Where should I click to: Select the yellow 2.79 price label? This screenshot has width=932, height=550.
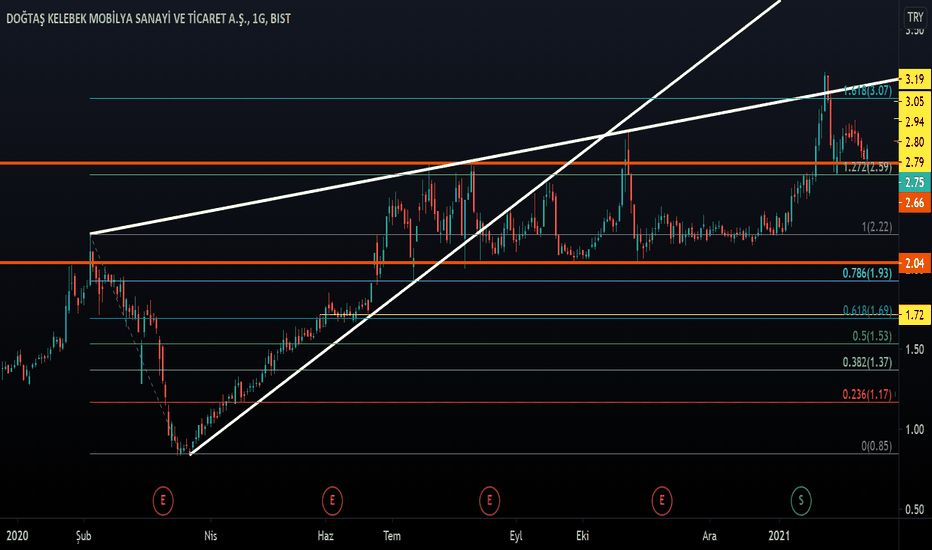point(915,162)
